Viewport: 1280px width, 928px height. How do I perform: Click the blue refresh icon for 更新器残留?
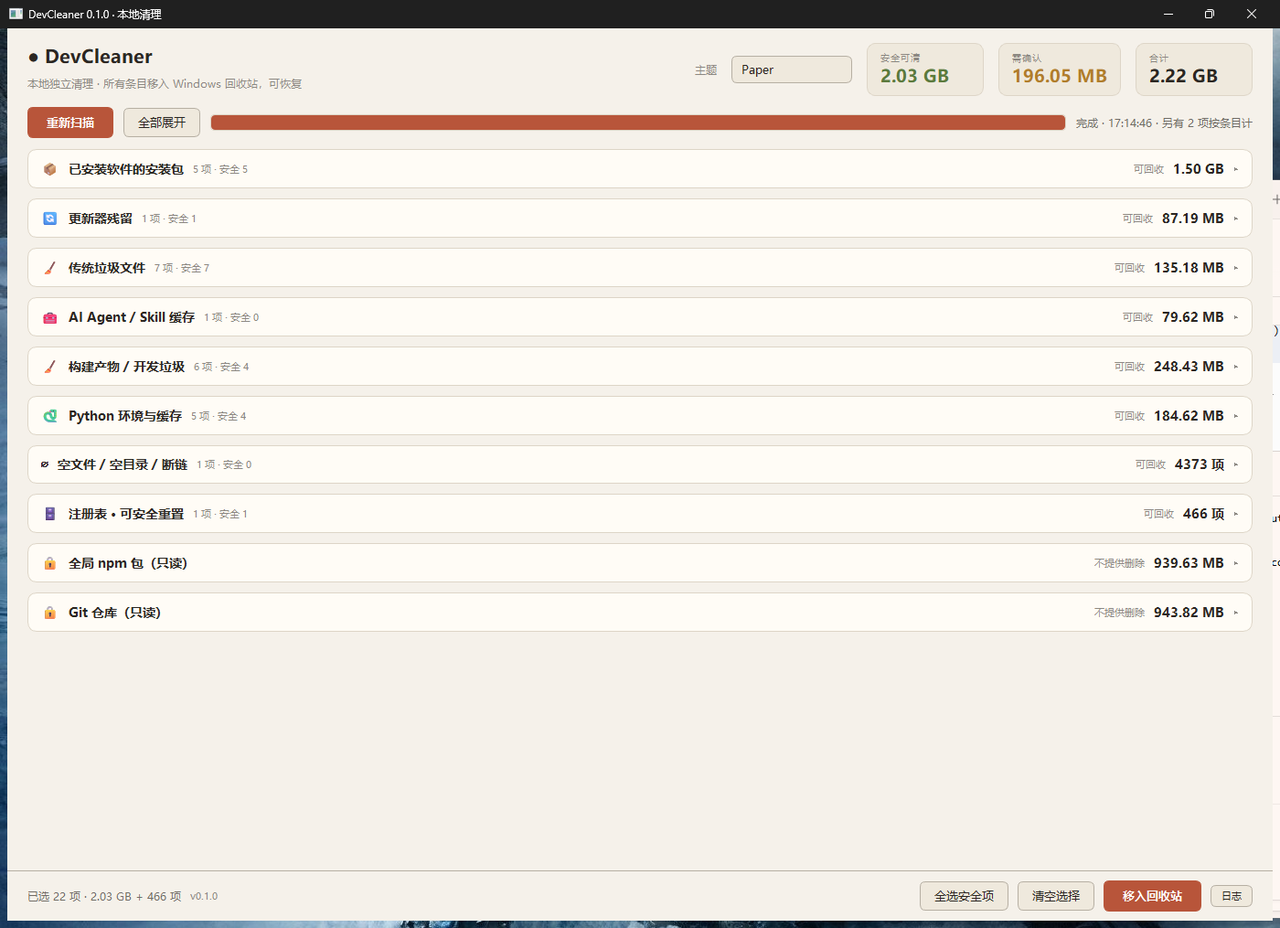50,218
